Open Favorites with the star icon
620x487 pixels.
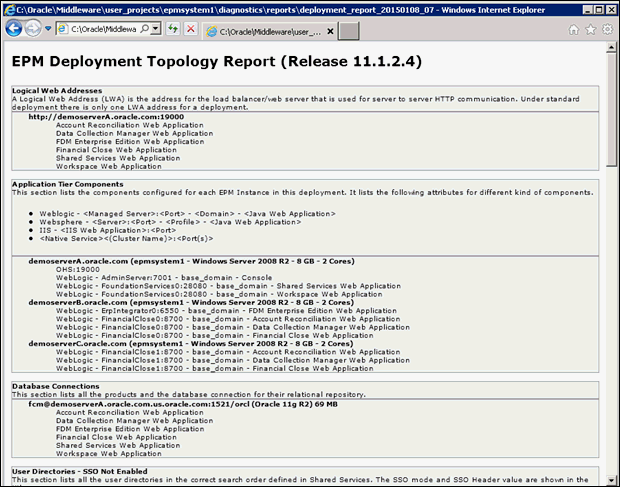click(x=590, y=30)
